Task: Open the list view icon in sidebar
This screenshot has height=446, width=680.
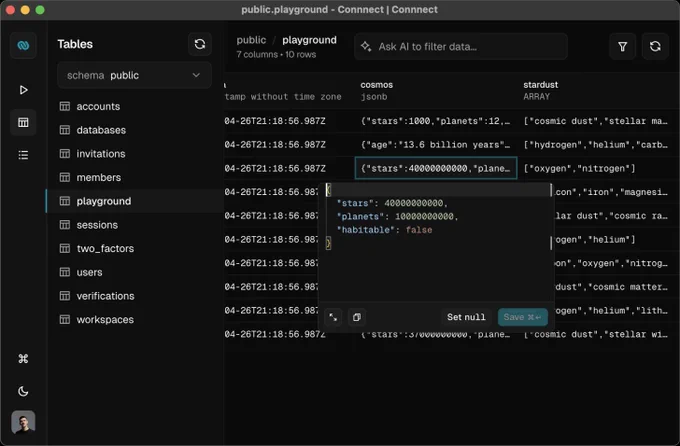Action: [x=23, y=155]
